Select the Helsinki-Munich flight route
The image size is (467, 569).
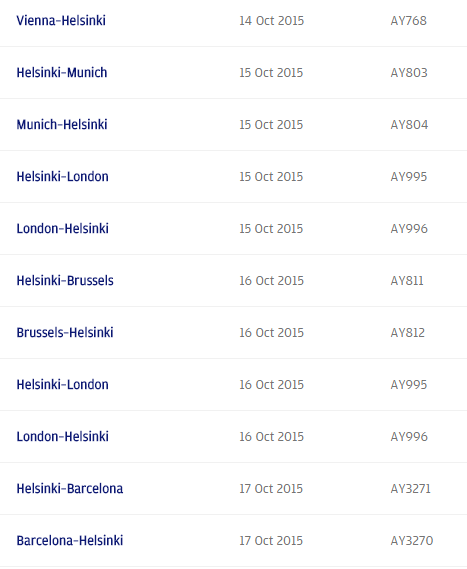point(62,73)
